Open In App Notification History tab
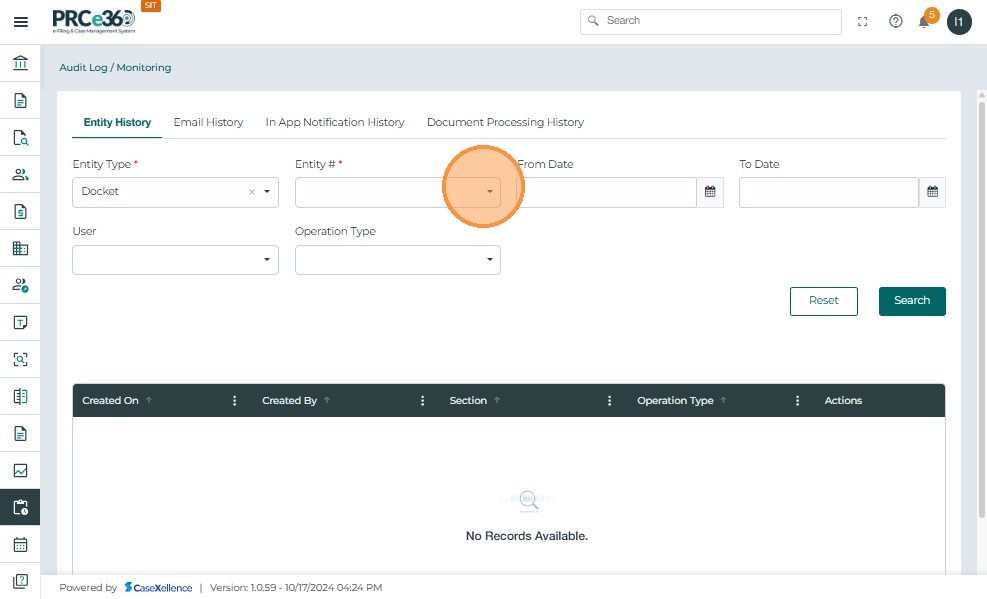 coord(335,122)
